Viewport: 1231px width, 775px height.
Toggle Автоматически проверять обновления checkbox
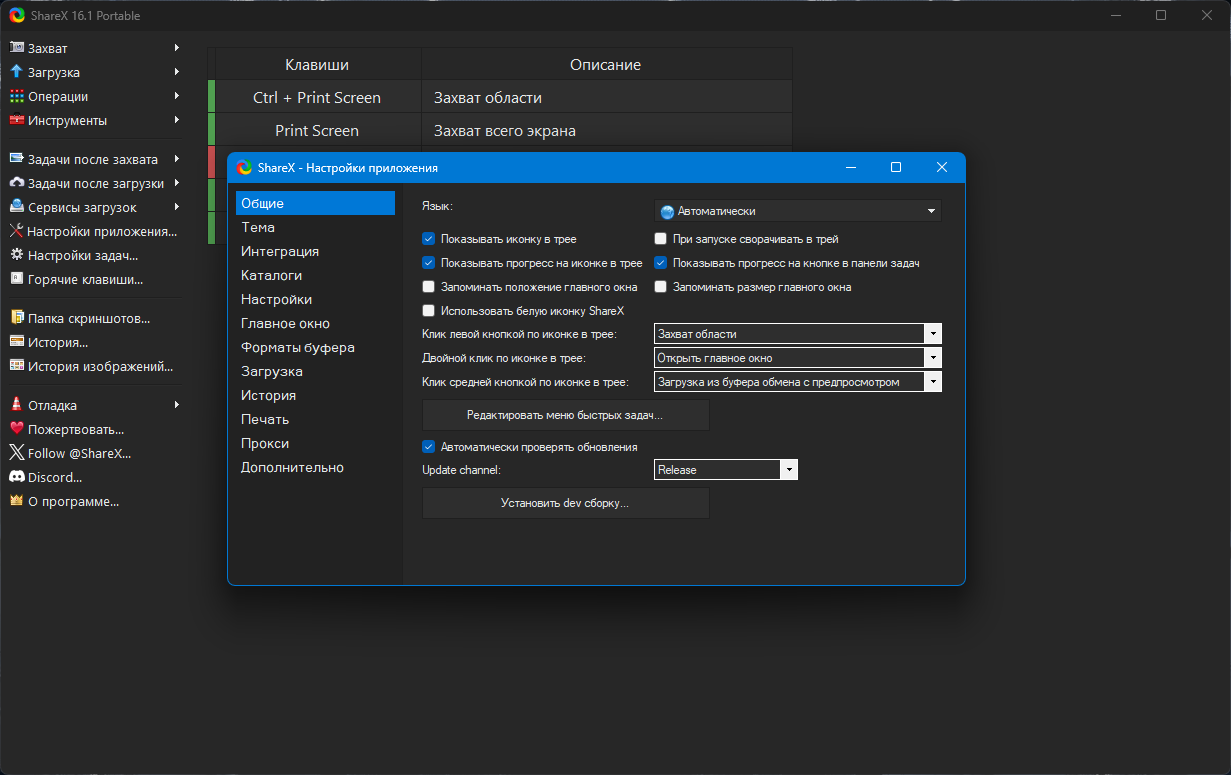pyautogui.click(x=429, y=447)
